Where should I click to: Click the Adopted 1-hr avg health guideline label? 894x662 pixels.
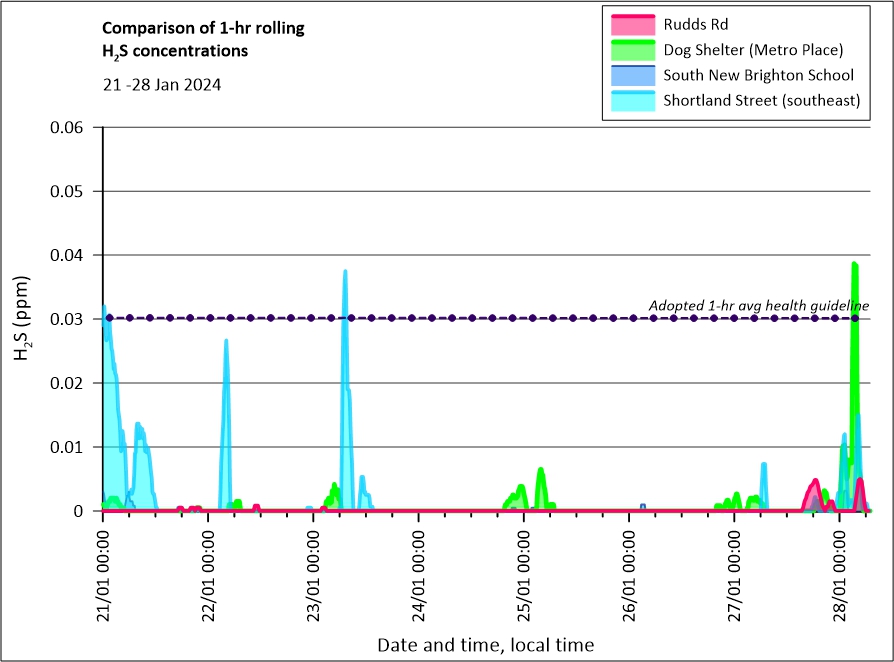pyautogui.click(x=759, y=305)
